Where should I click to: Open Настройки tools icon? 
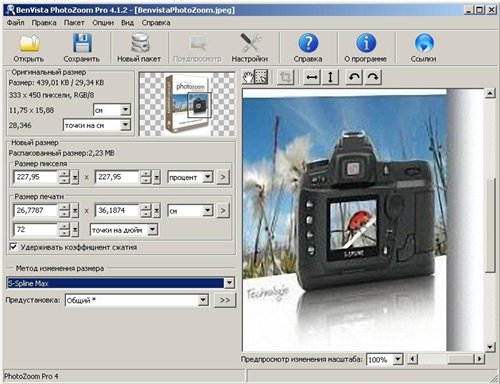click(x=251, y=43)
